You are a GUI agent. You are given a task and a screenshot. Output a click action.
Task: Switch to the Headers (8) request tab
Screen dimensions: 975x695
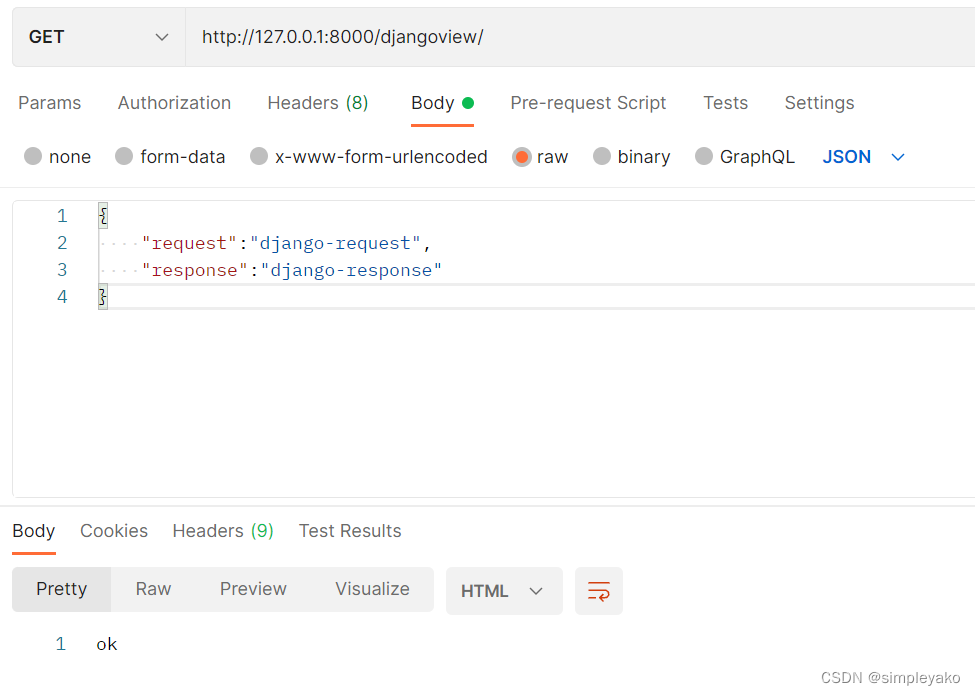pos(317,103)
